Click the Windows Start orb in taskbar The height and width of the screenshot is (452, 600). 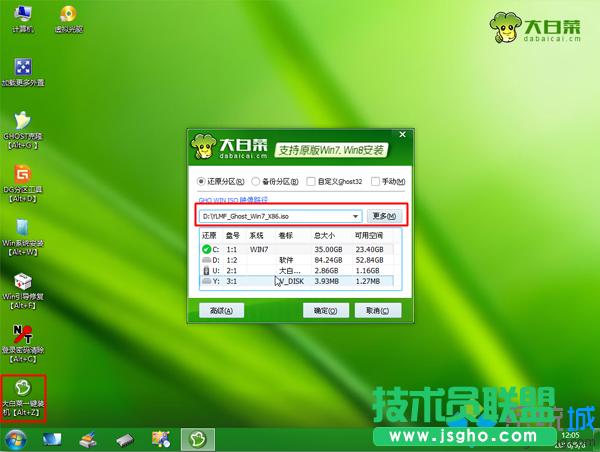point(16,439)
